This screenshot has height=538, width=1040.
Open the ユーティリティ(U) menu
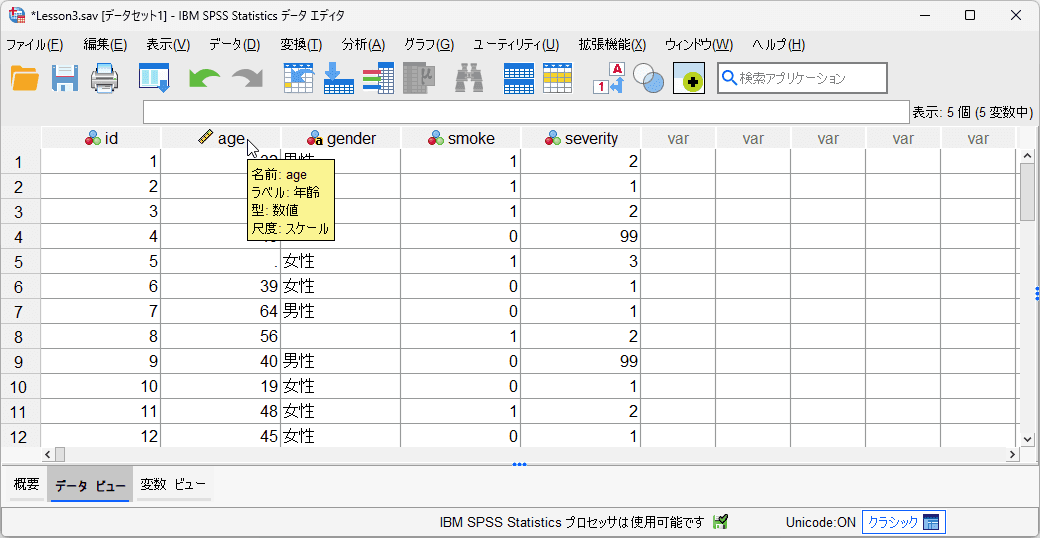click(x=516, y=45)
